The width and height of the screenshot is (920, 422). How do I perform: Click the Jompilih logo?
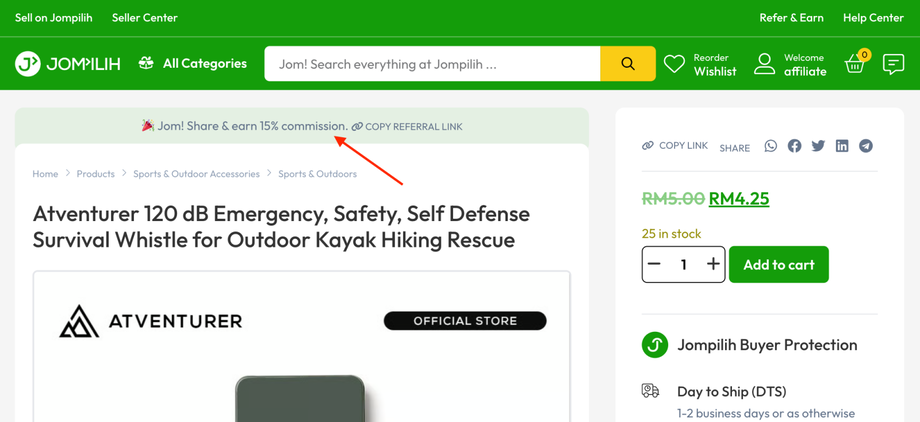pyautogui.click(x=67, y=63)
